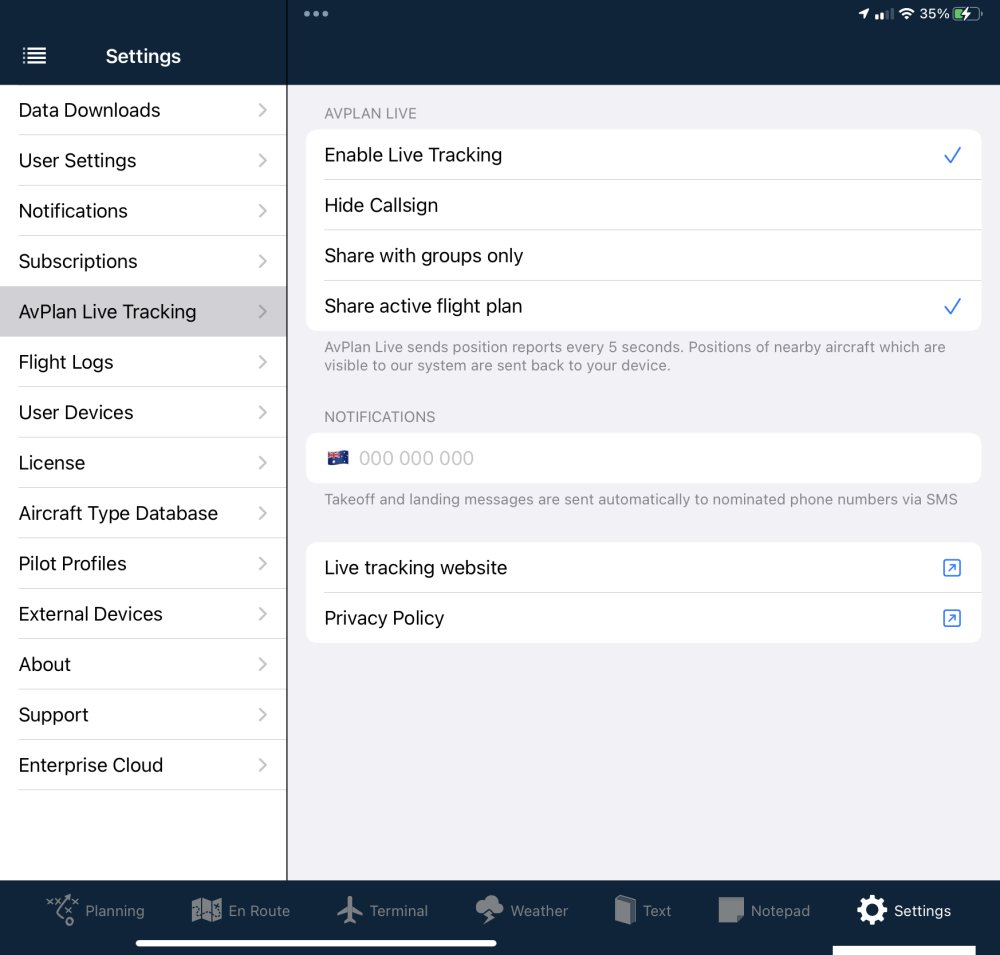1000x955 pixels.
Task: Toggle Share with groups only
Action: 643,256
